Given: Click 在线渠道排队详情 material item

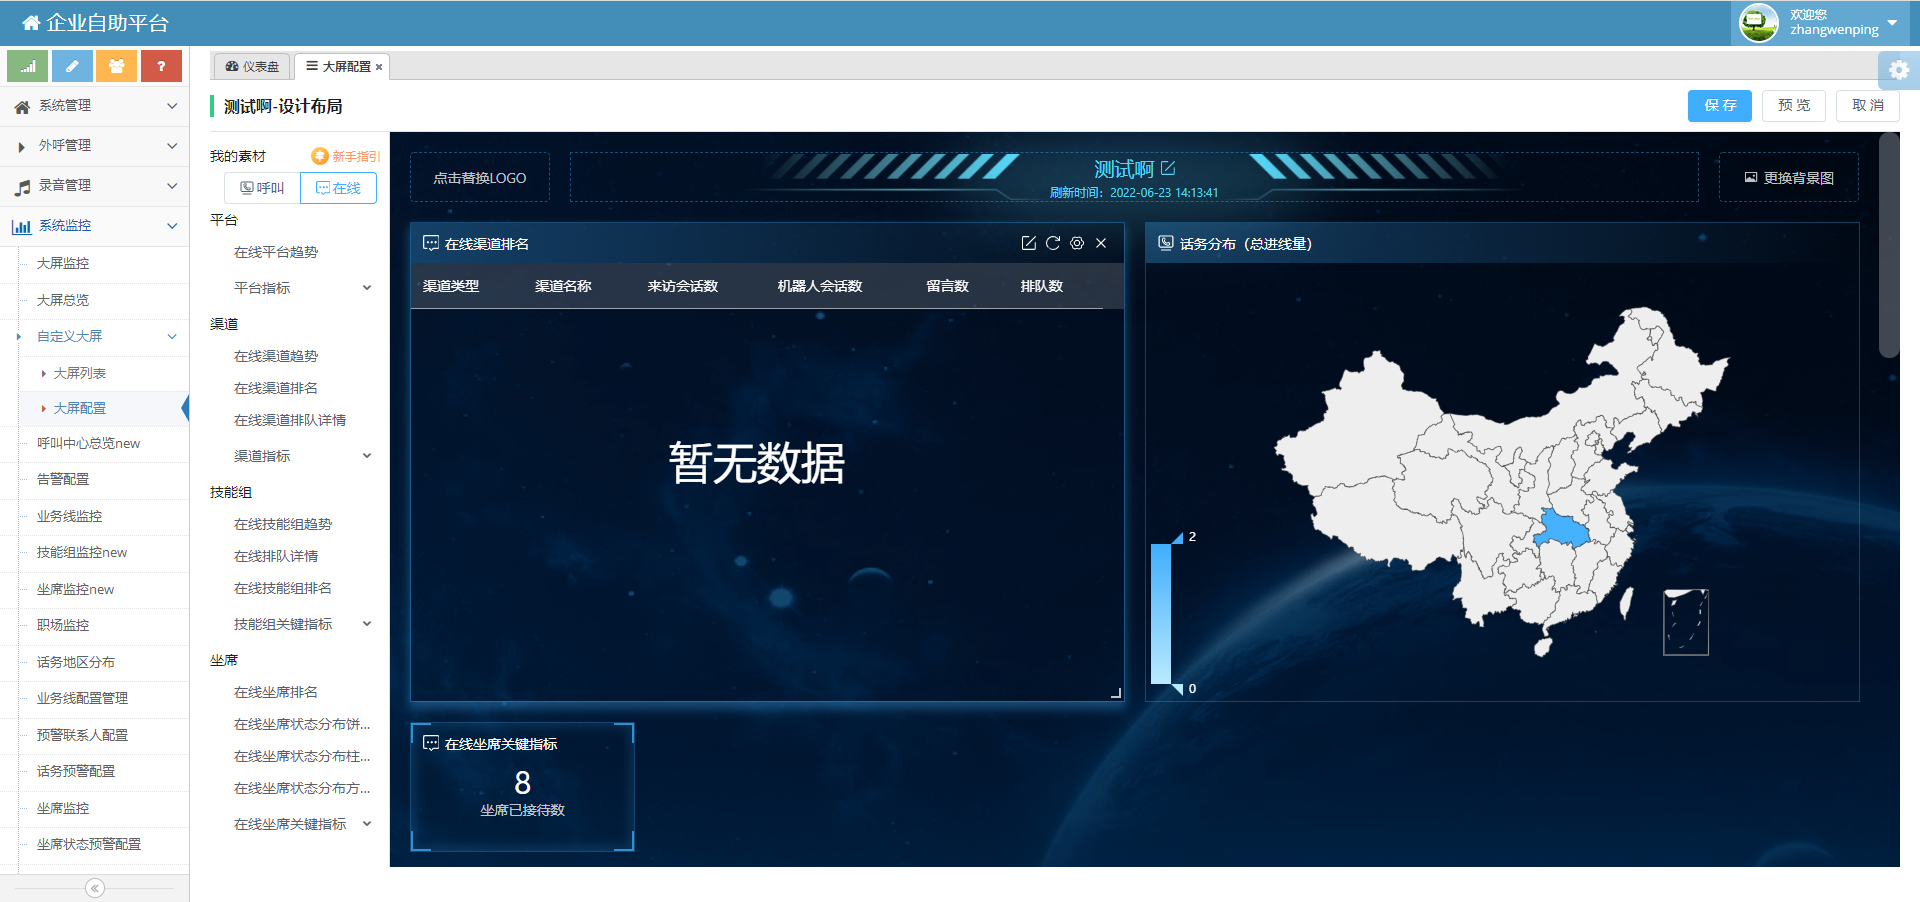Looking at the screenshot, I should 290,420.
